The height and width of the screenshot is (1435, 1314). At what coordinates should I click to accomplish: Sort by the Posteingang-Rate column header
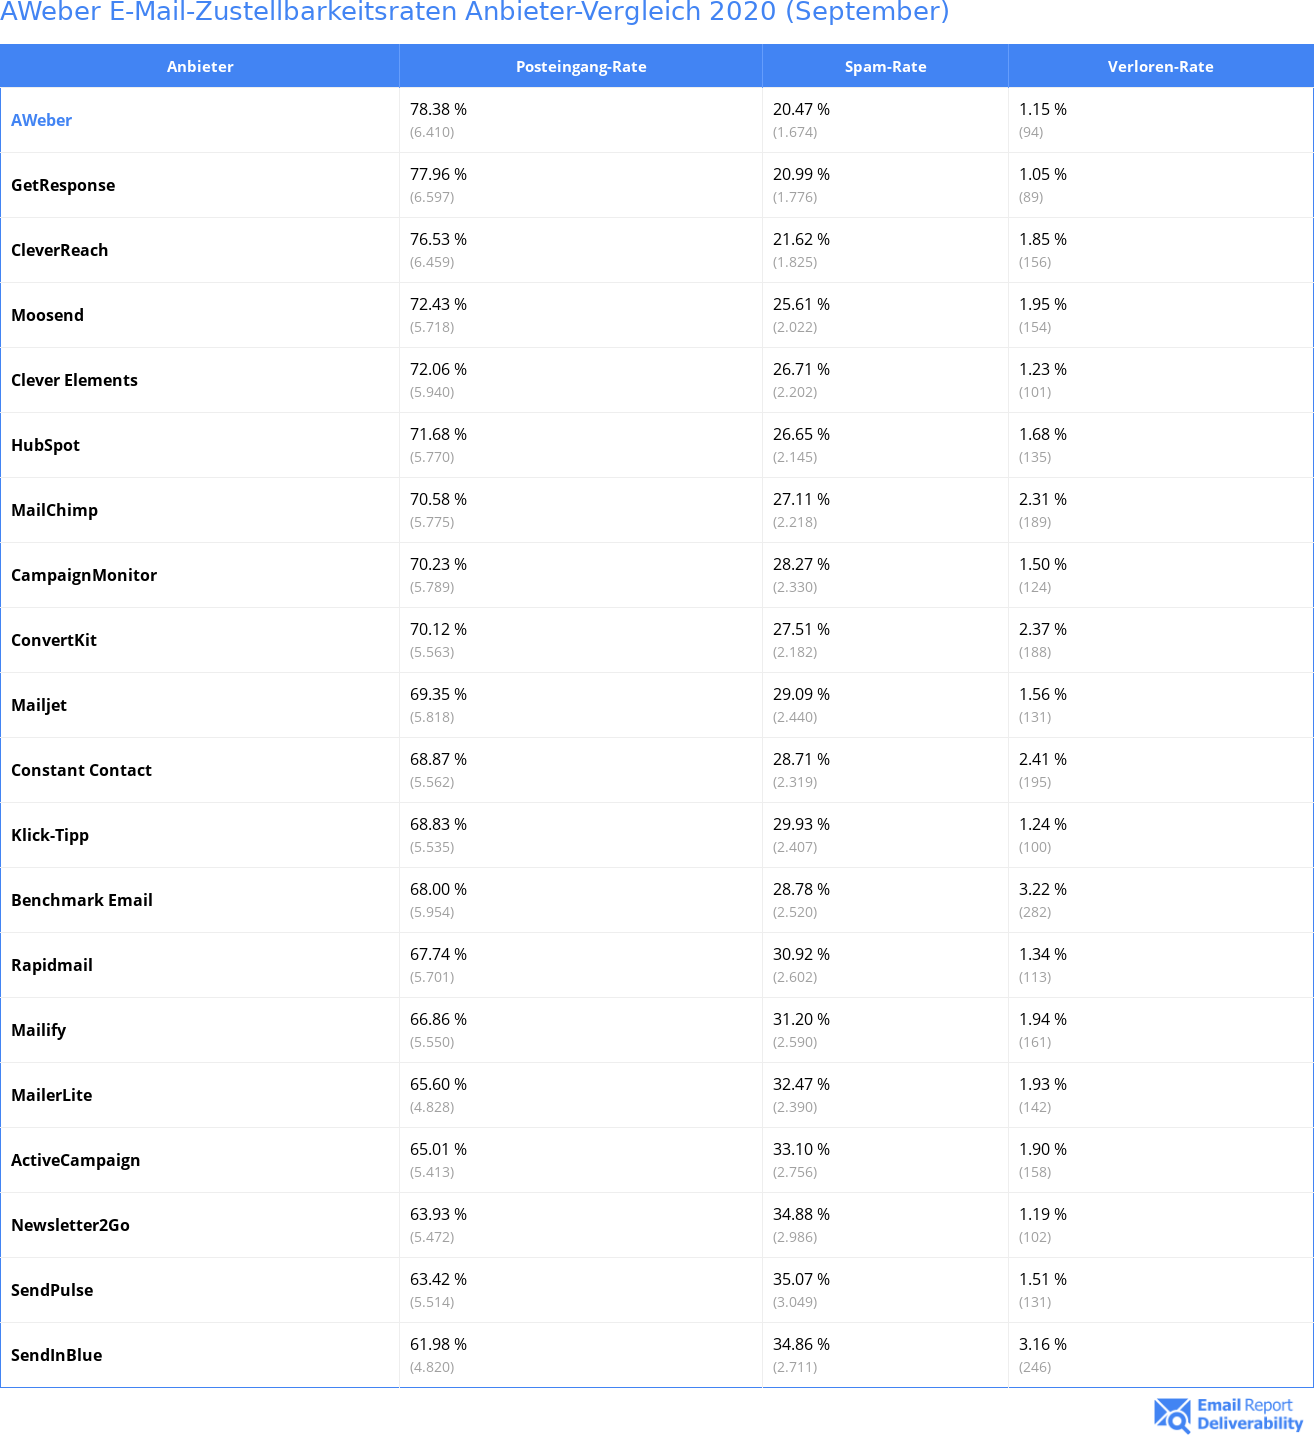(x=581, y=66)
